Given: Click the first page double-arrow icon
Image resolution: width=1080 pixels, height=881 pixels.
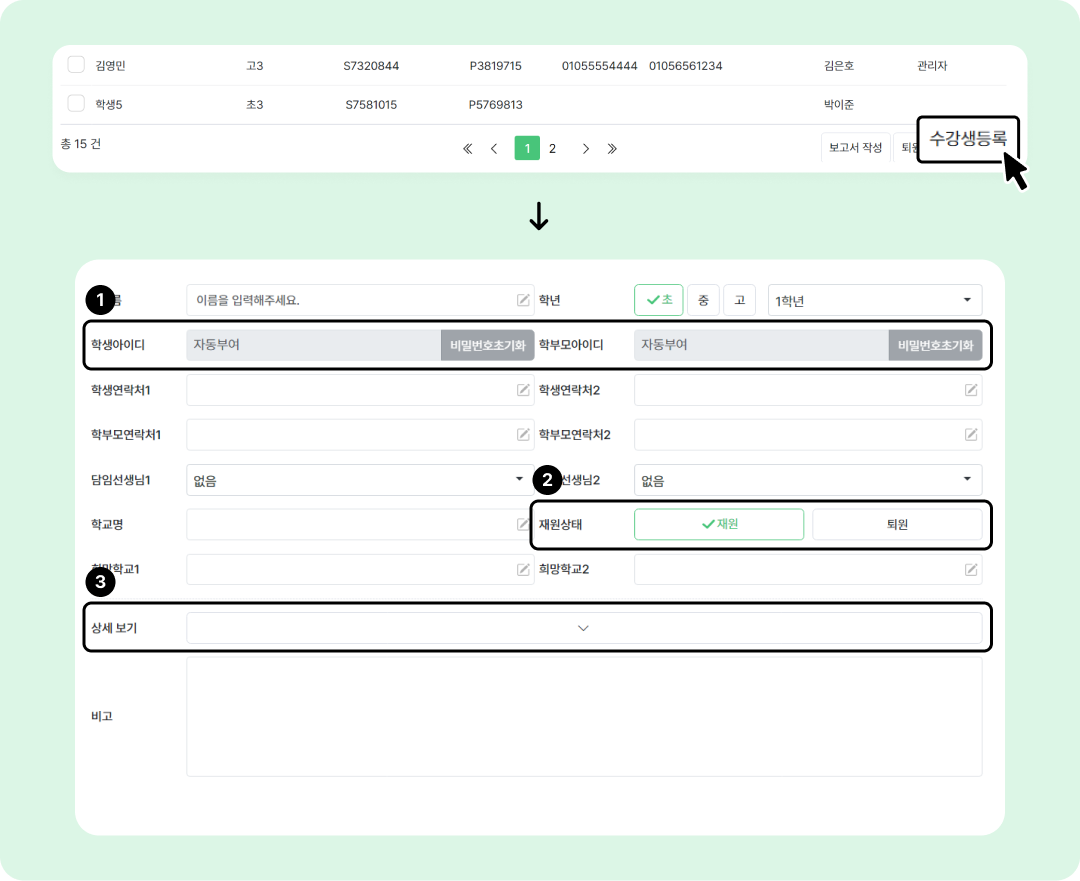Looking at the screenshot, I should (467, 149).
